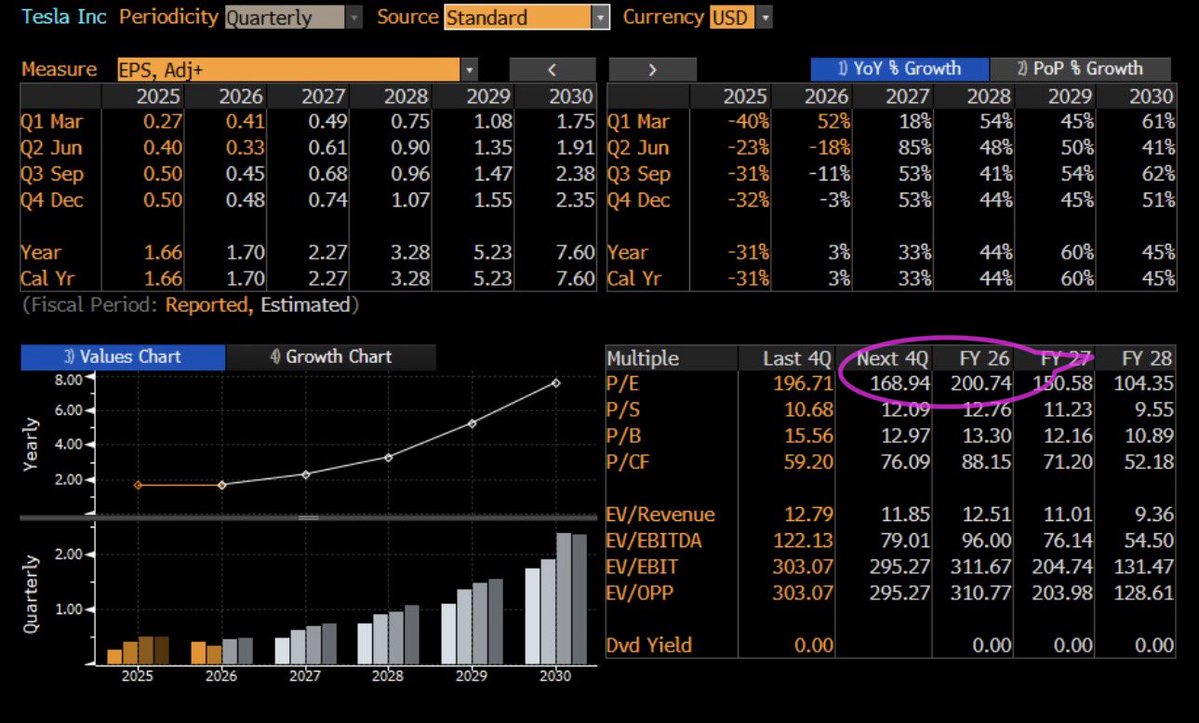Screen dimensions: 1199x723
Task: Select EV/Revenue Last 4Q value 12.79
Action: click(x=809, y=514)
